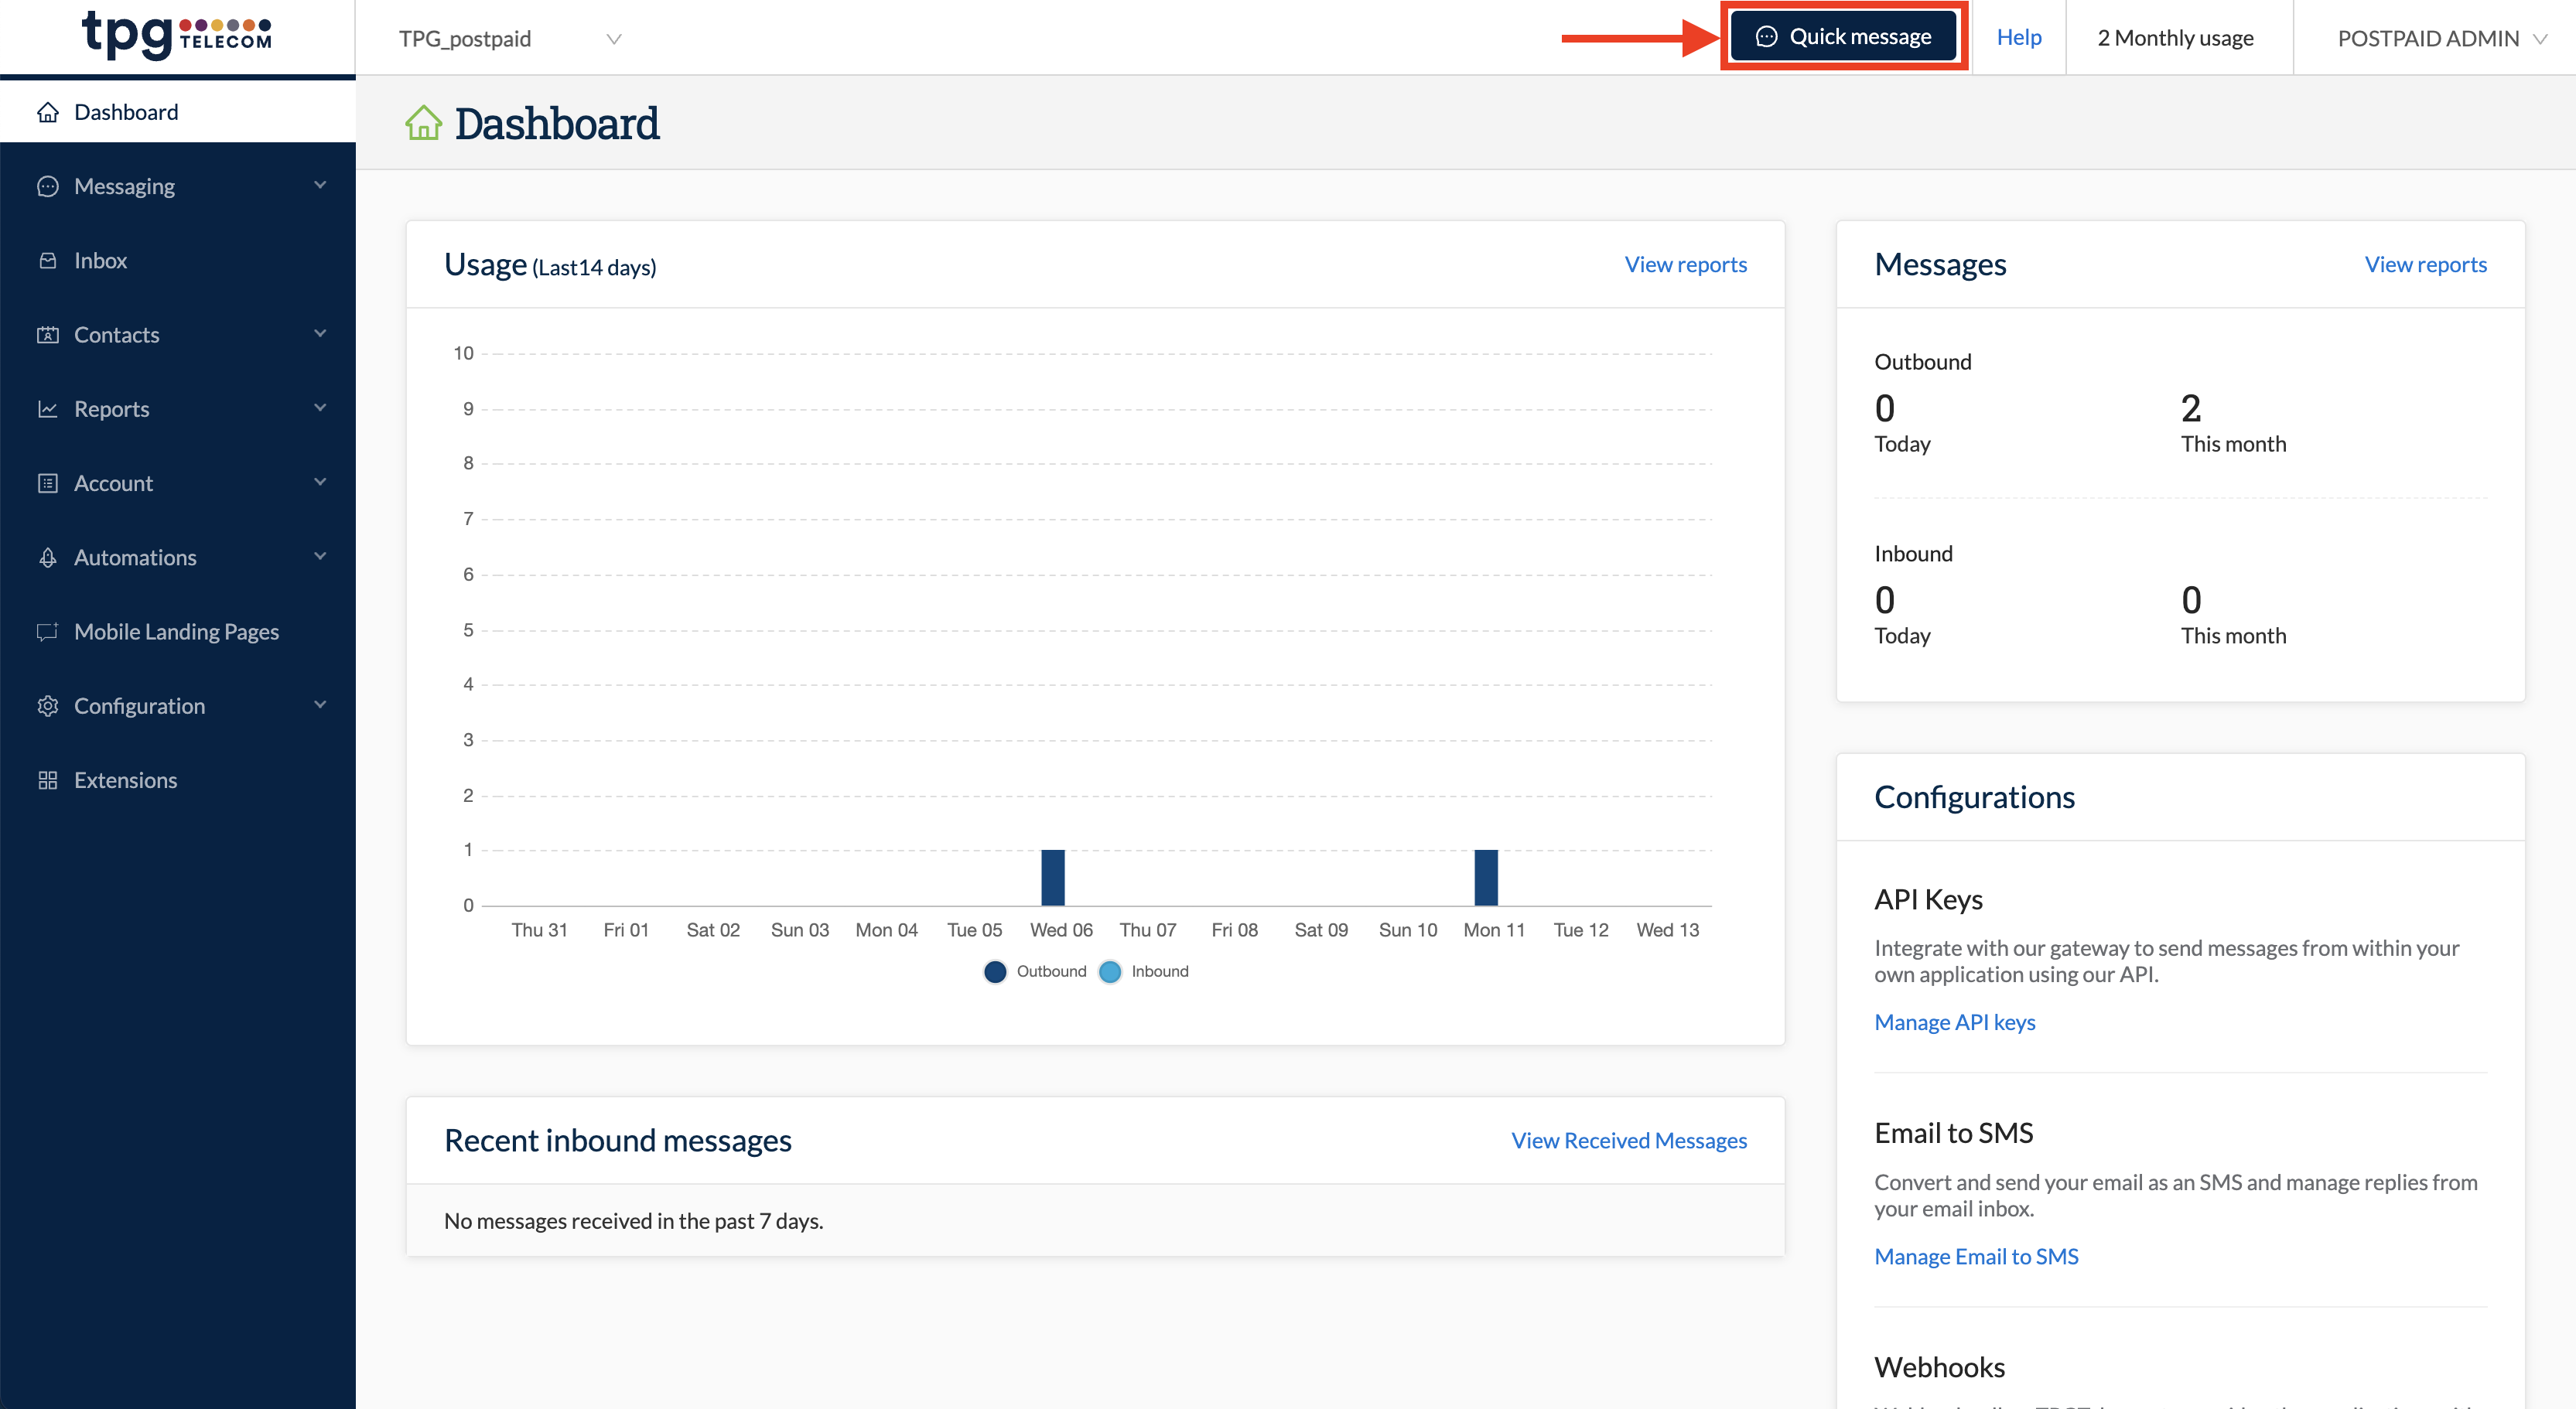Open Dashboard in the sidebar
Screen dimensions: 2576x1409
126,112
